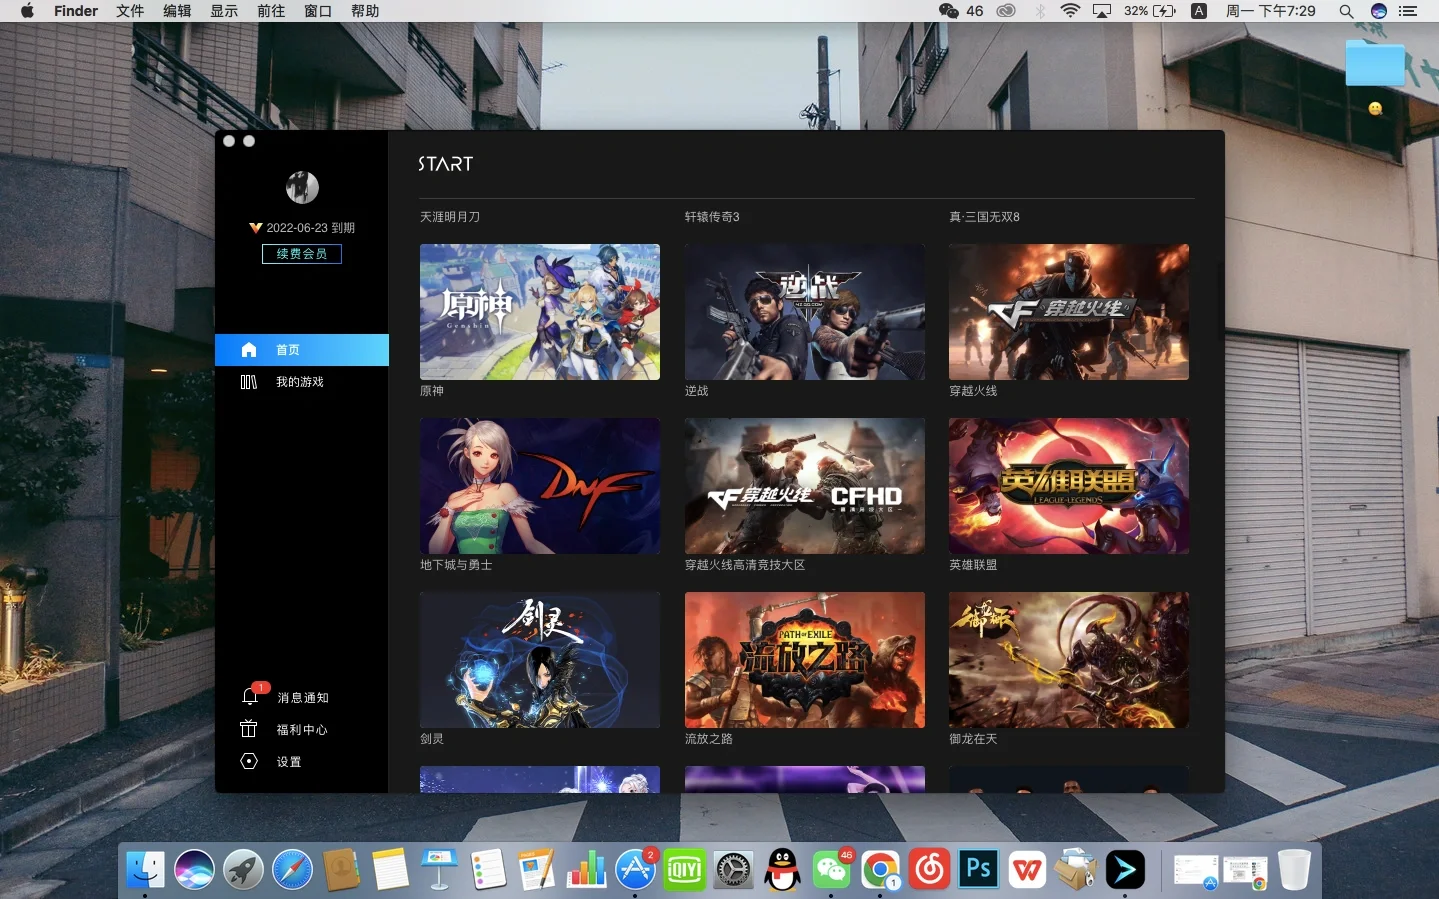The width and height of the screenshot is (1439, 899).
Task: Click the START logo header
Action: click(x=445, y=164)
